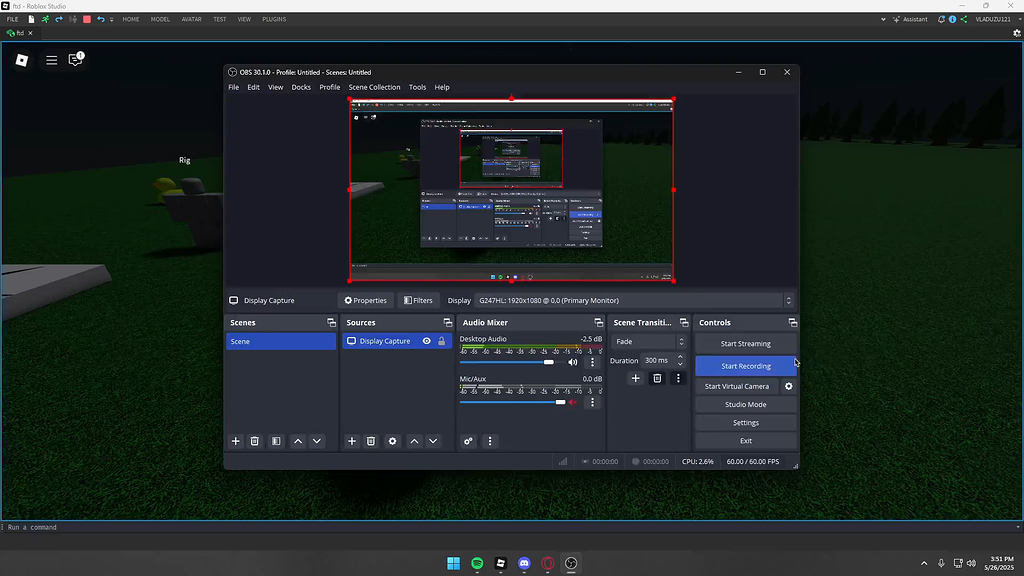The image size is (1024, 576).
Task: Open Roblox notifications bell icon
Action: coord(941,20)
